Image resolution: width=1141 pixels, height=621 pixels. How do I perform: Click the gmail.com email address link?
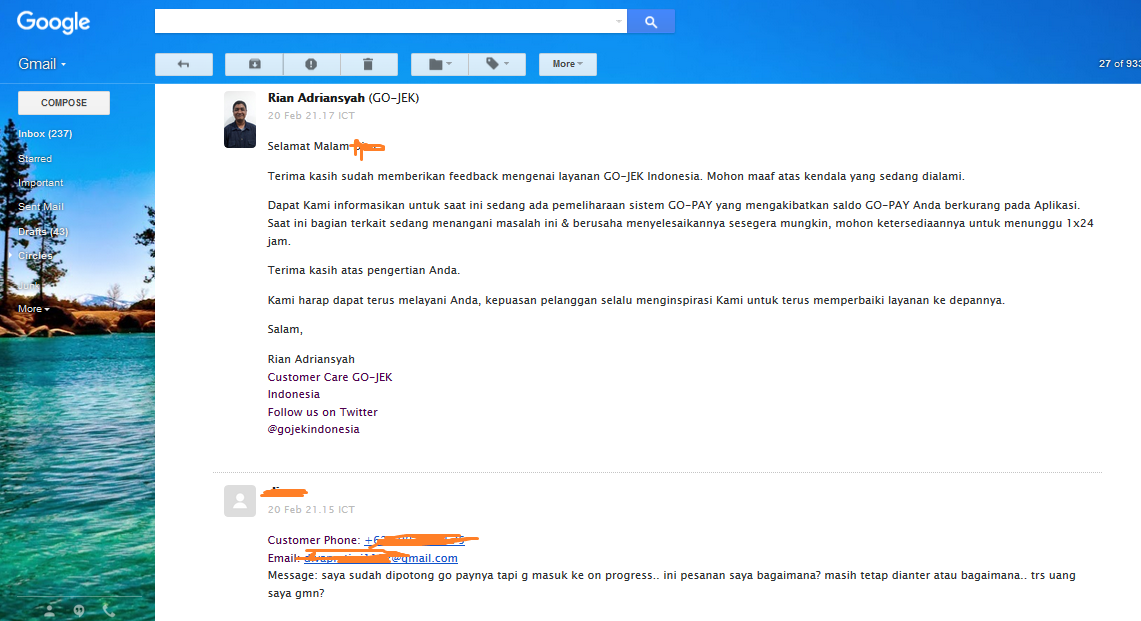click(x=381, y=558)
